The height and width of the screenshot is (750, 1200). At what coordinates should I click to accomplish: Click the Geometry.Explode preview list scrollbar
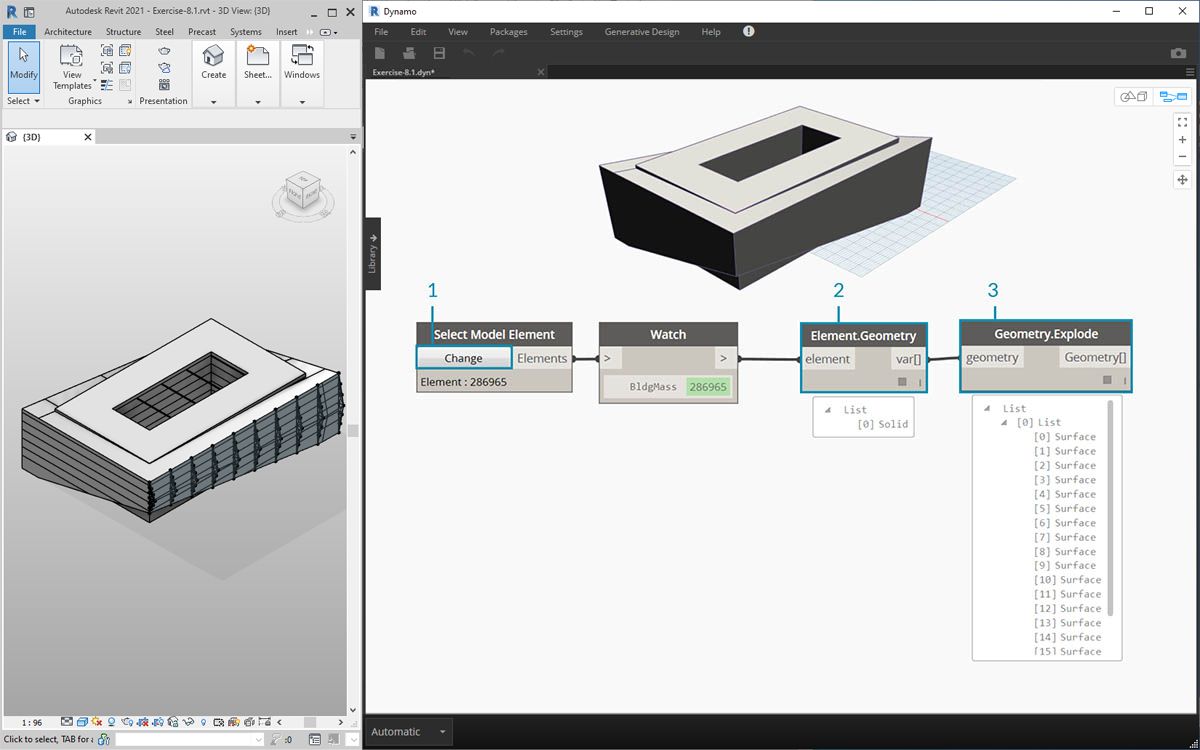pos(1110,509)
